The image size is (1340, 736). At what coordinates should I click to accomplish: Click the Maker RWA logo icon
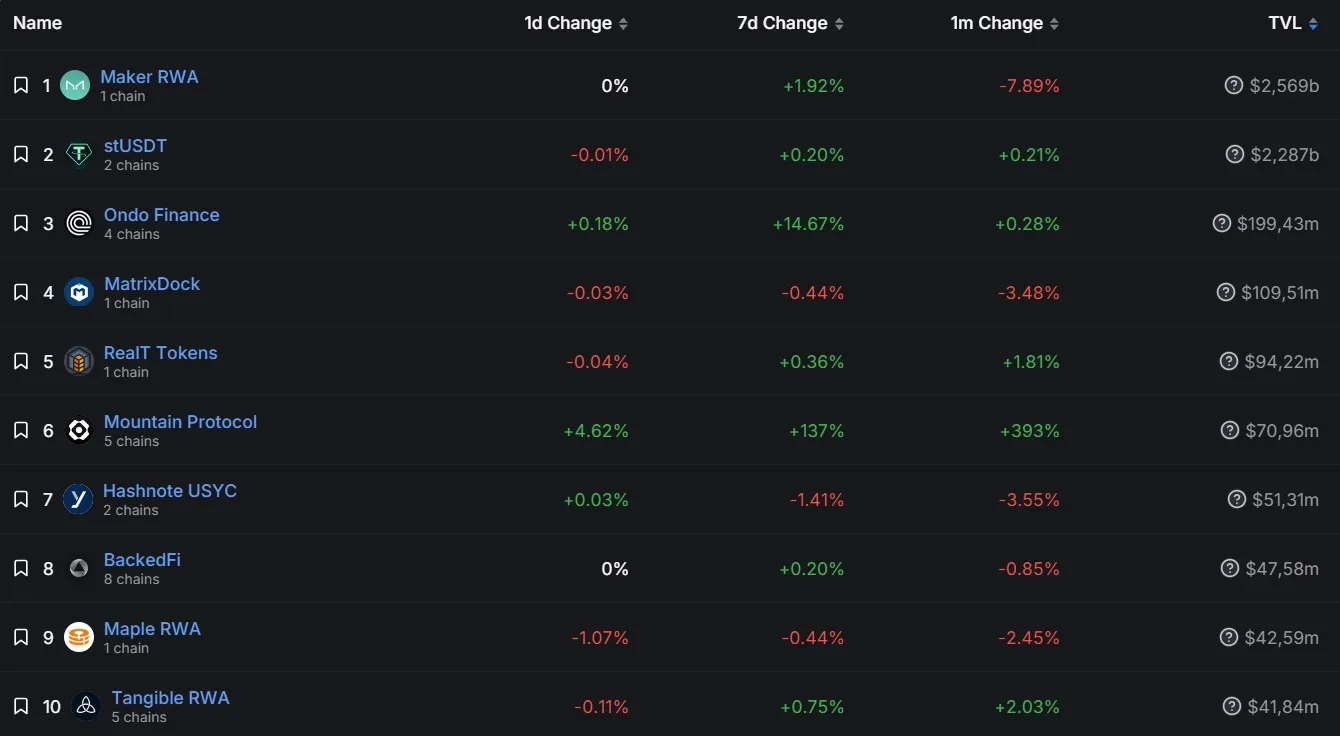click(x=75, y=86)
